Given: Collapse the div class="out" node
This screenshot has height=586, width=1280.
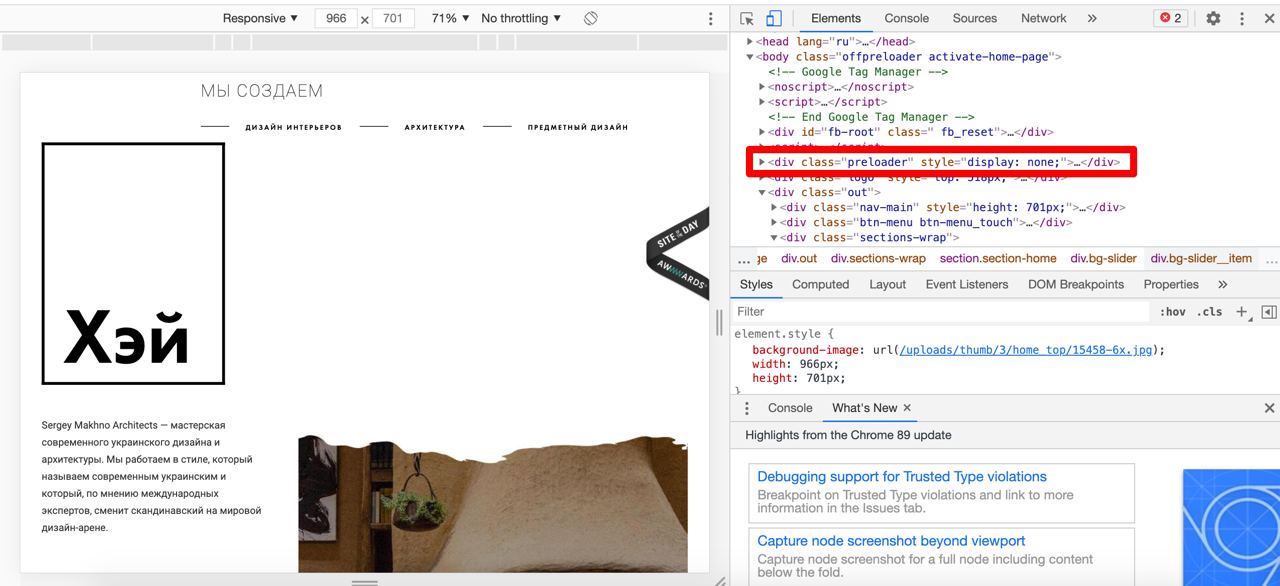Looking at the screenshot, I should (763, 192).
